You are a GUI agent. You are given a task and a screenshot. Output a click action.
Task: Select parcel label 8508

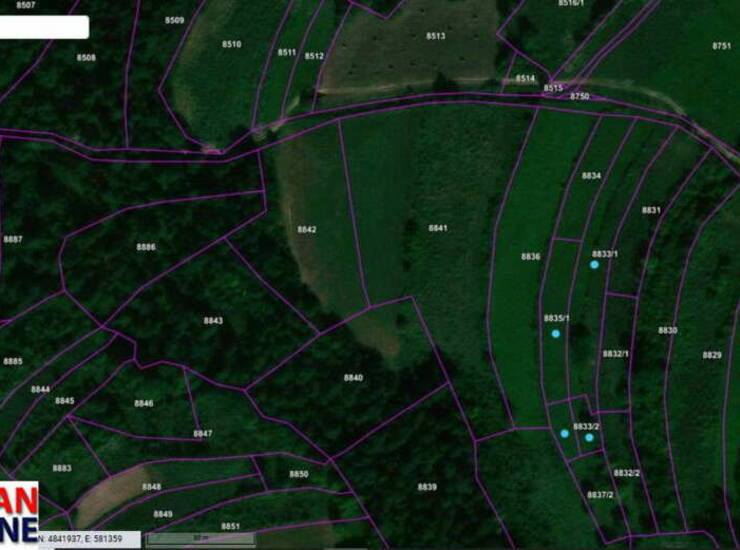tap(86, 58)
